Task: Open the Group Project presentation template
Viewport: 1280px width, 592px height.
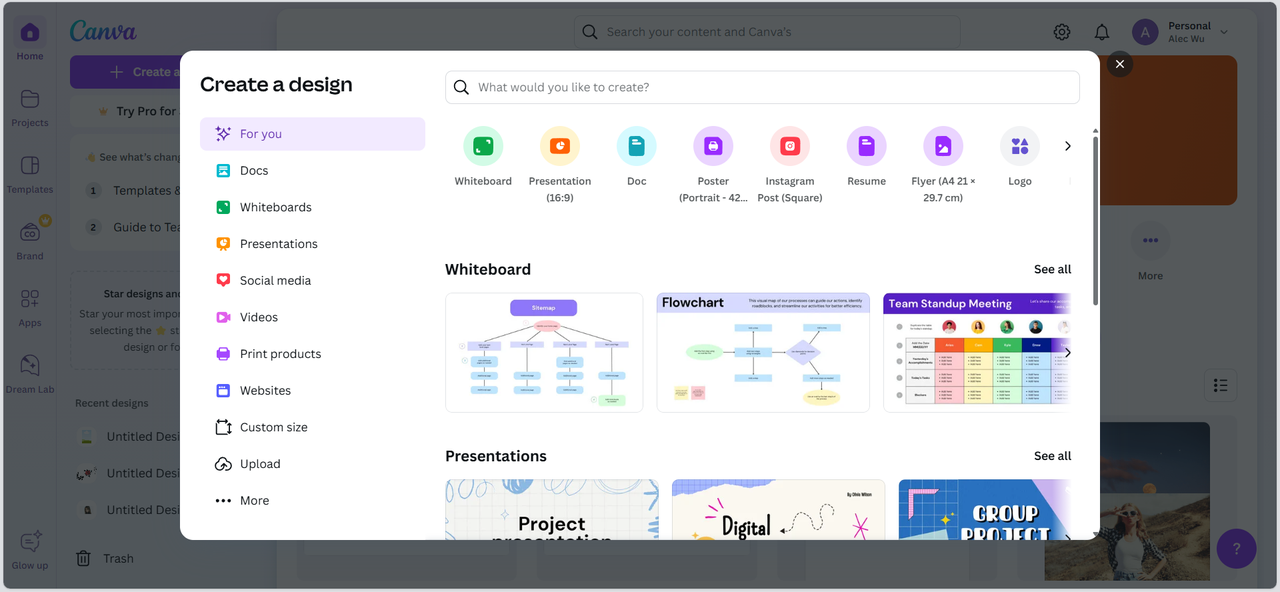Action: coord(984,509)
